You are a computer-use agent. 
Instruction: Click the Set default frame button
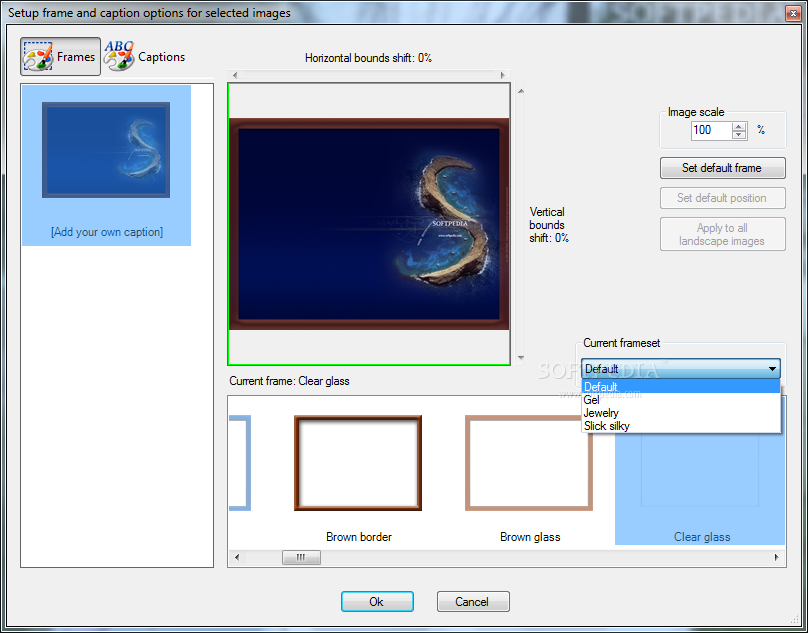(722, 168)
